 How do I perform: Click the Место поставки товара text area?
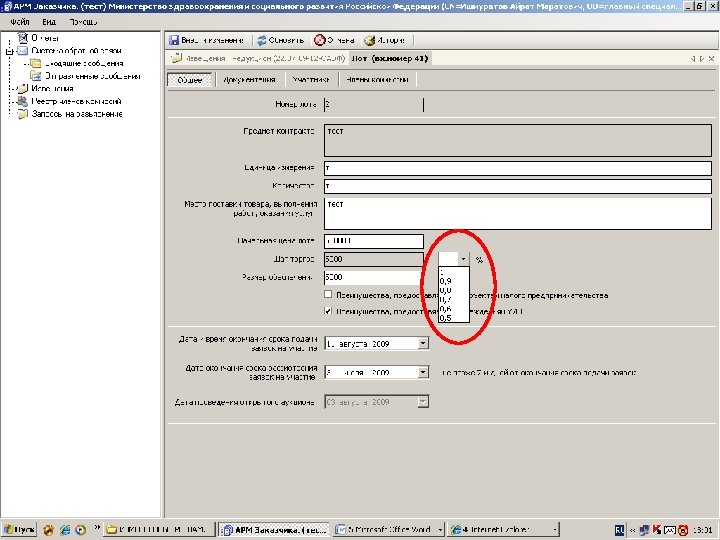point(518,214)
